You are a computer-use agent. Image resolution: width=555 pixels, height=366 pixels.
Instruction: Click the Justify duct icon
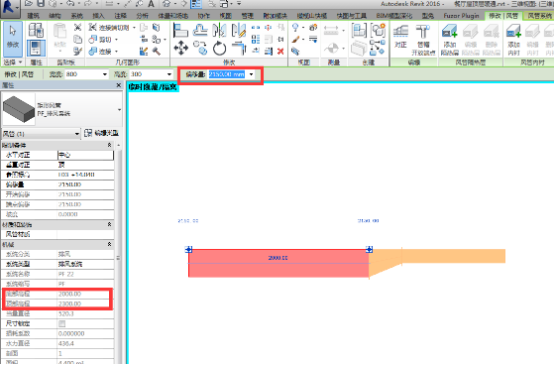(401, 36)
